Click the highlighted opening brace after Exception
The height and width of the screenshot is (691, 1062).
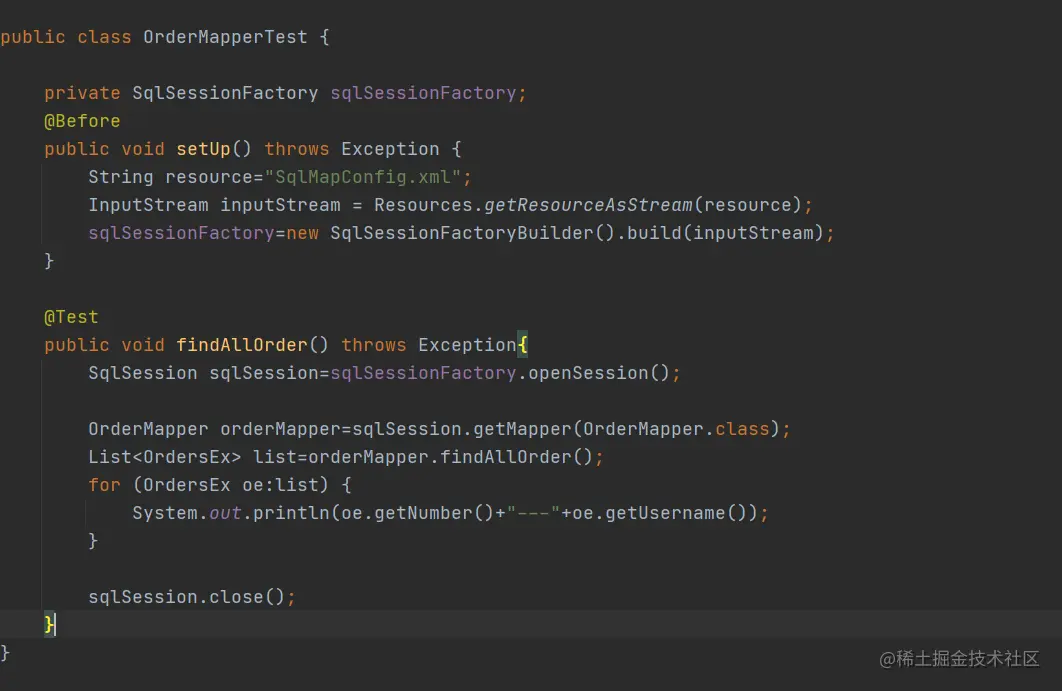point(522,345)
